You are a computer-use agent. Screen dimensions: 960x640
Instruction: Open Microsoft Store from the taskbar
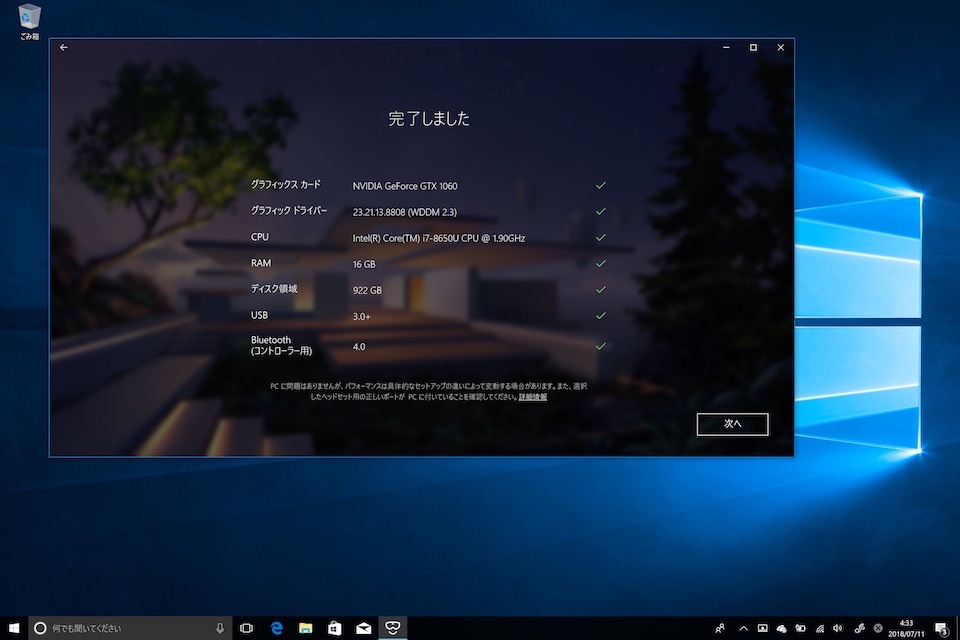pos(335,628)
